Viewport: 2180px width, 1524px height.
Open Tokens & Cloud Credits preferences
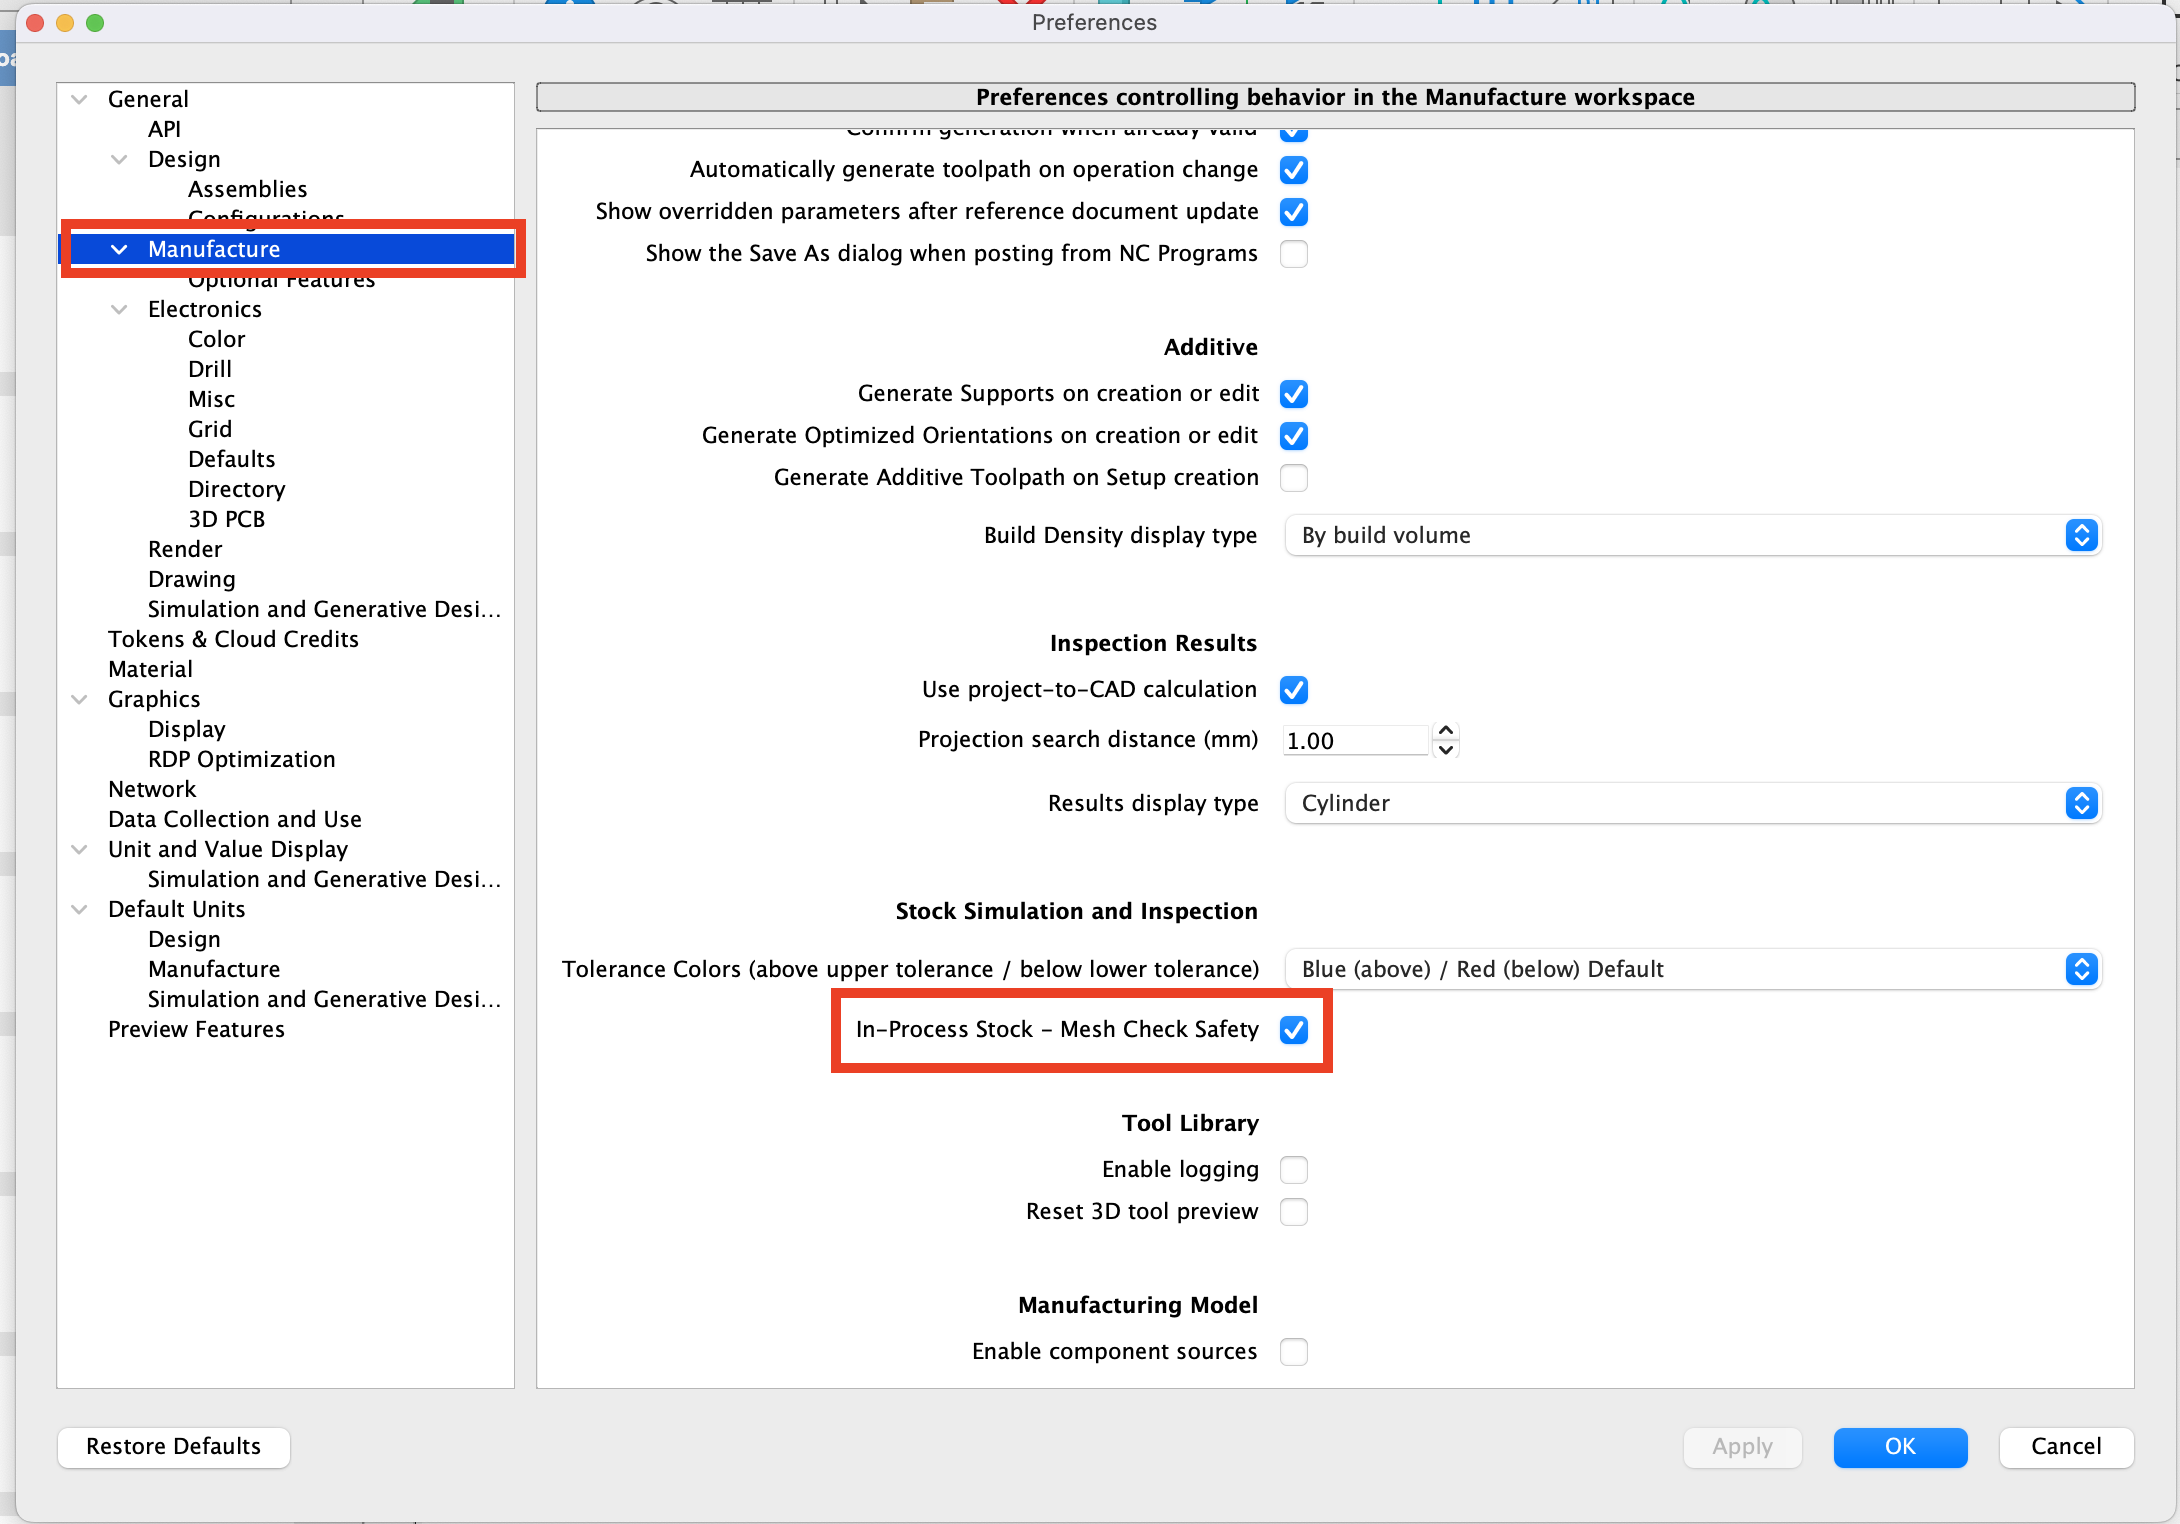(x=233, y=639)
